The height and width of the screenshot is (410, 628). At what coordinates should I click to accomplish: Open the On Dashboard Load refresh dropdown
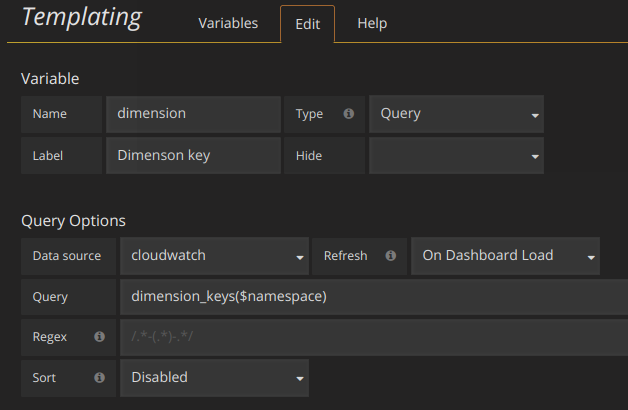pyautogui.click(x=505, y=256)
